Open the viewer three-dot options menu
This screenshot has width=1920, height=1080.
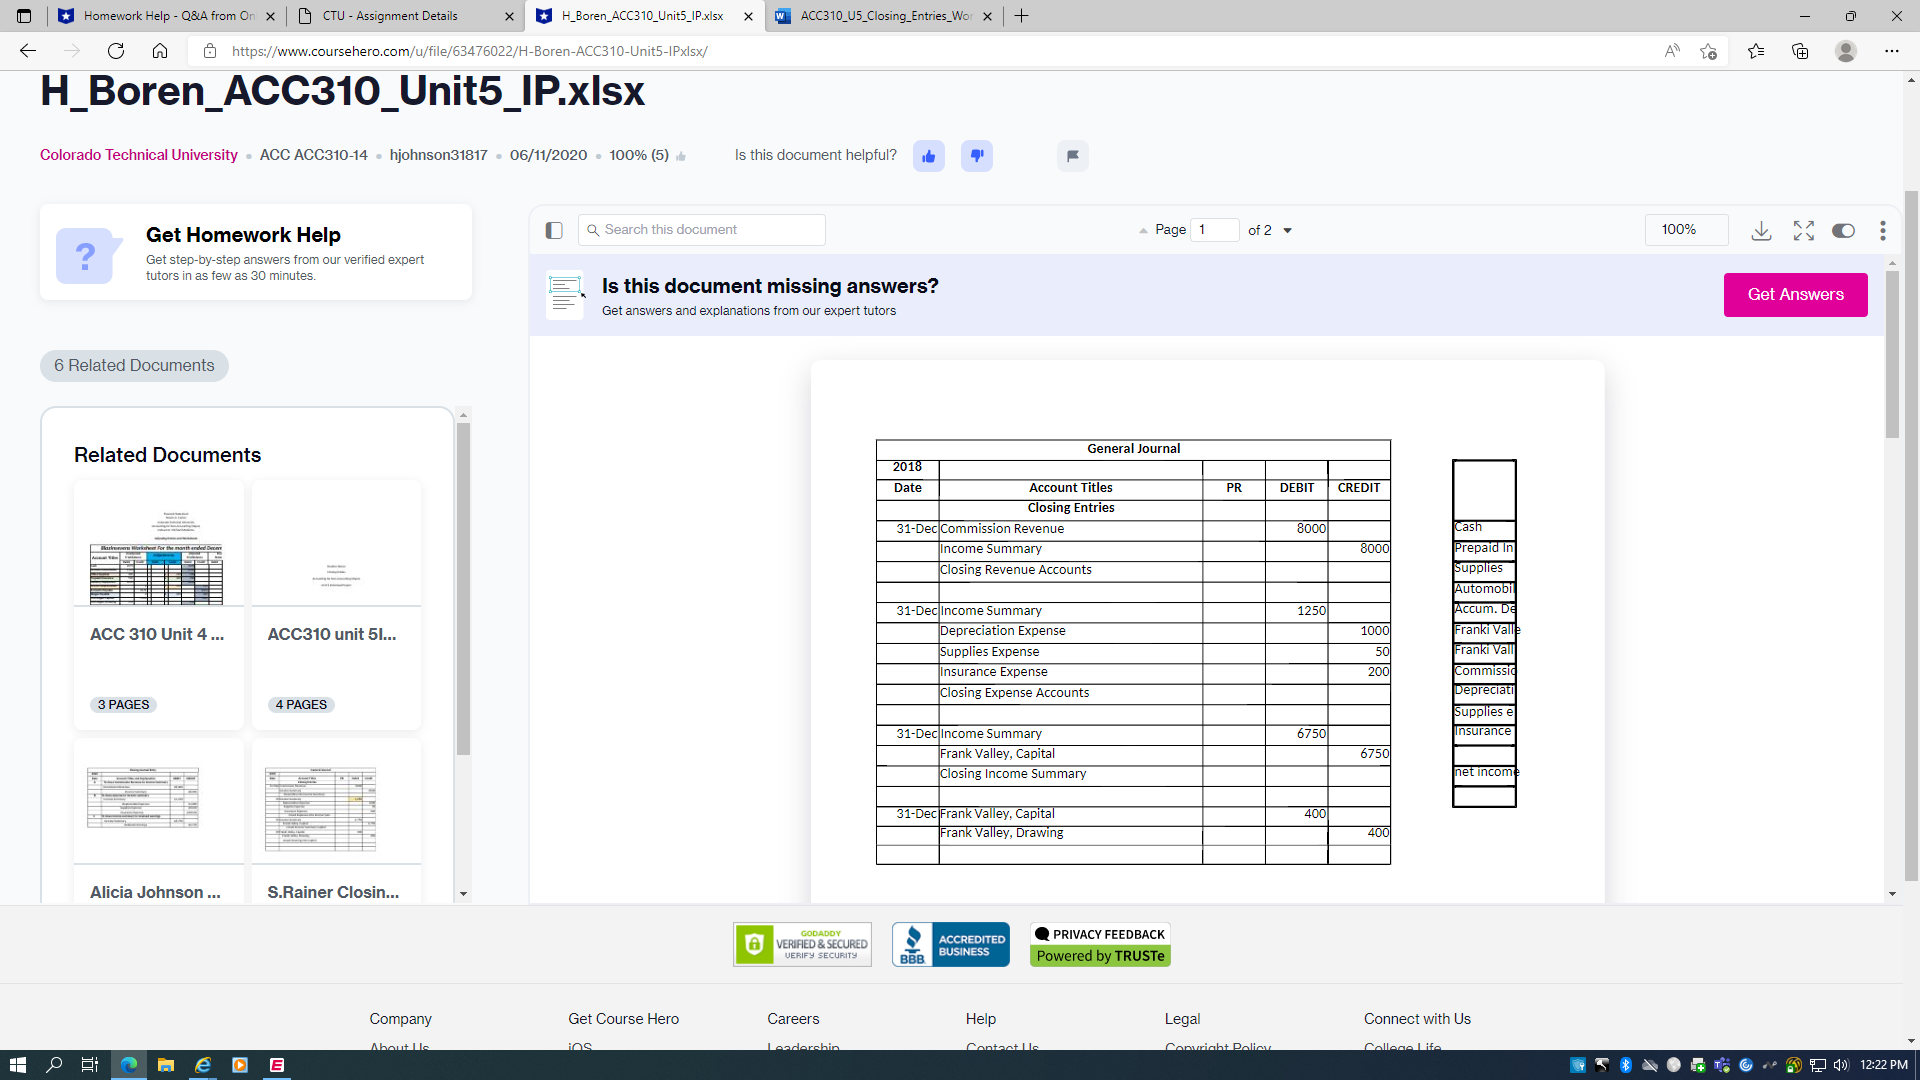[x=1882, y=231]
